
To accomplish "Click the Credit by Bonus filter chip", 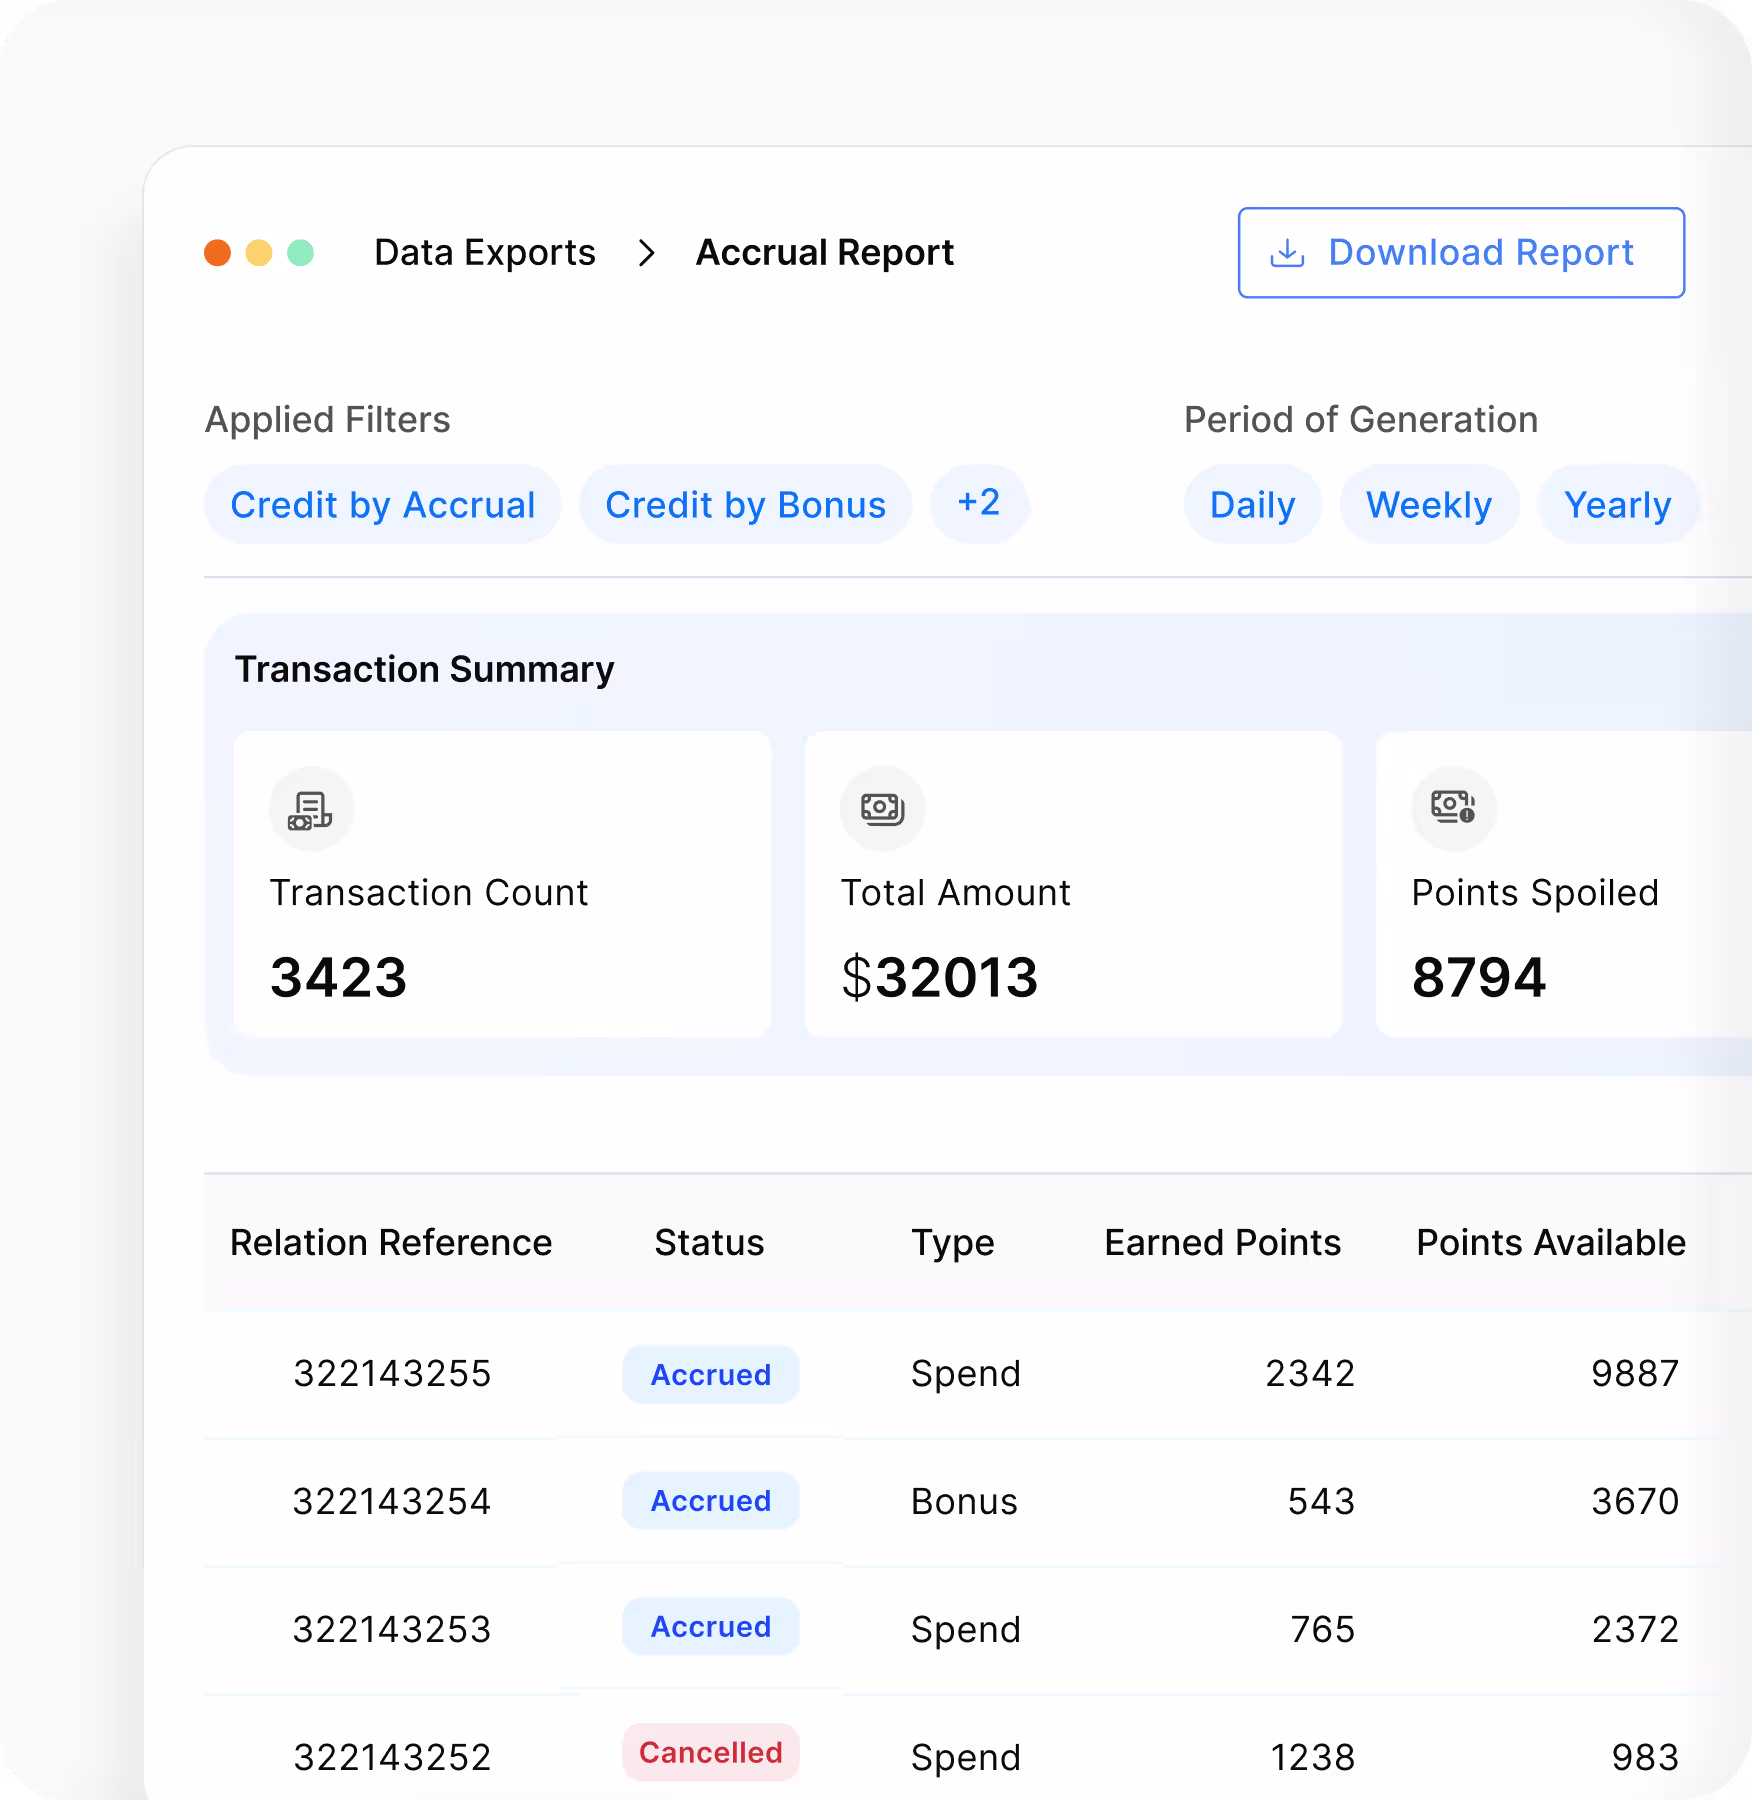I will click(x=746, y=504).
